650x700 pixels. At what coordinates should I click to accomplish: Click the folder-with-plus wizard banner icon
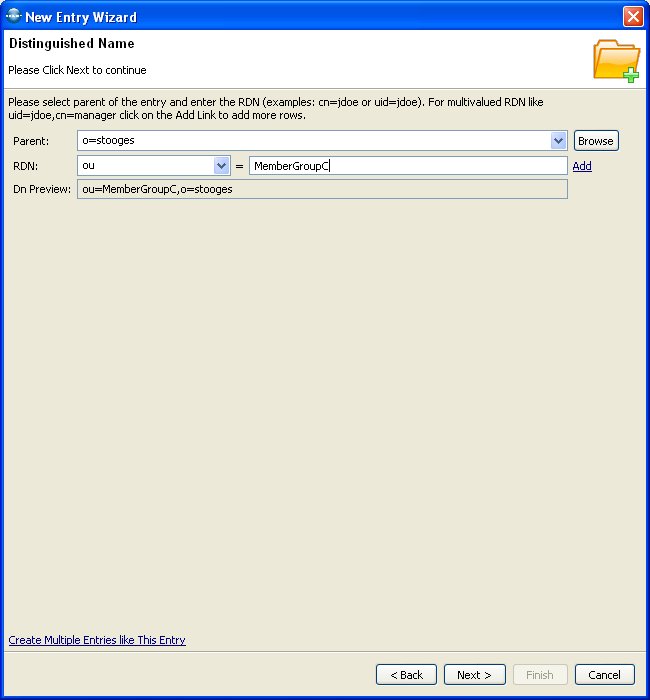[616, 61]
